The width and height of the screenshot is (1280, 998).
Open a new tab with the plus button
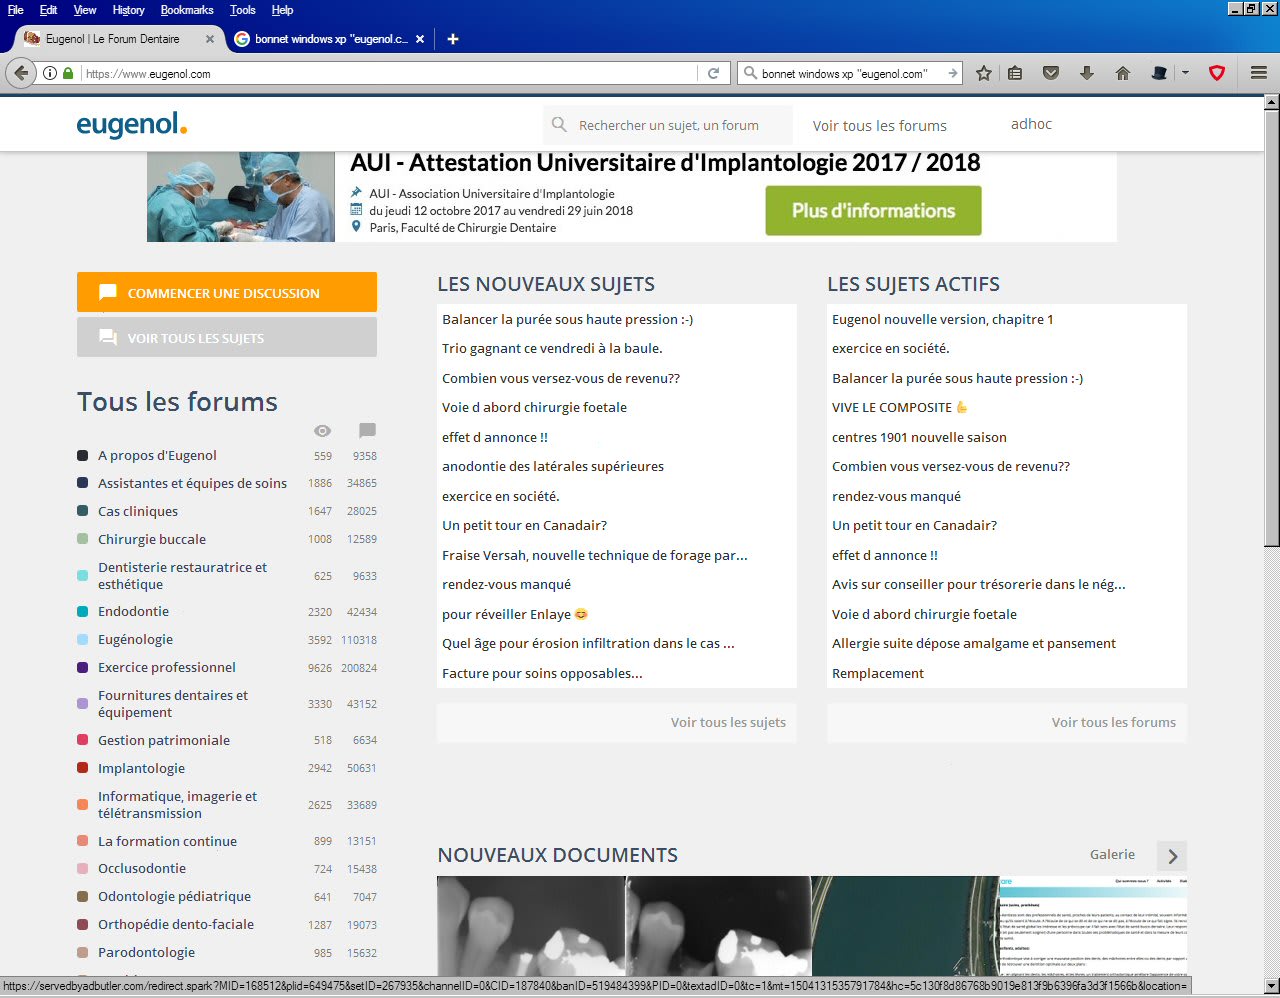pos(453,39)
